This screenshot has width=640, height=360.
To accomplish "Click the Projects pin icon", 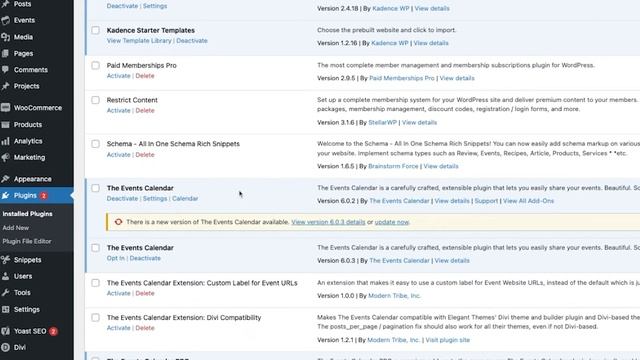I will click(5, 86).
